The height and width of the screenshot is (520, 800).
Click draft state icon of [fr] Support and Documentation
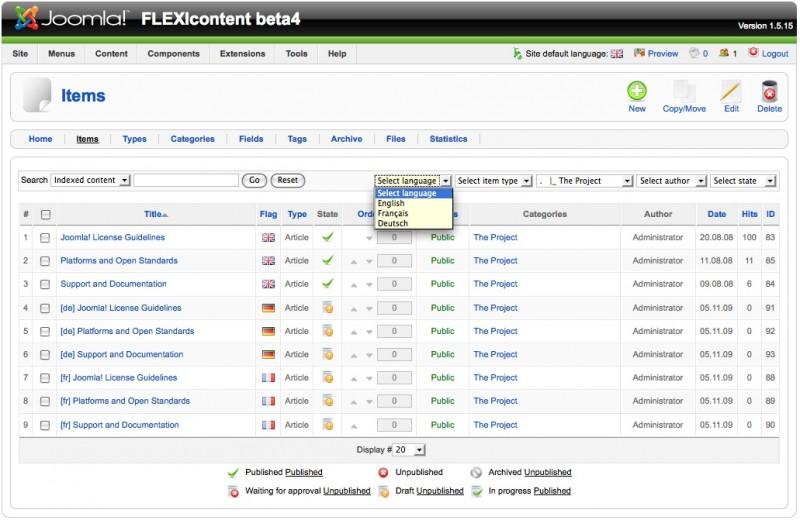328,424
